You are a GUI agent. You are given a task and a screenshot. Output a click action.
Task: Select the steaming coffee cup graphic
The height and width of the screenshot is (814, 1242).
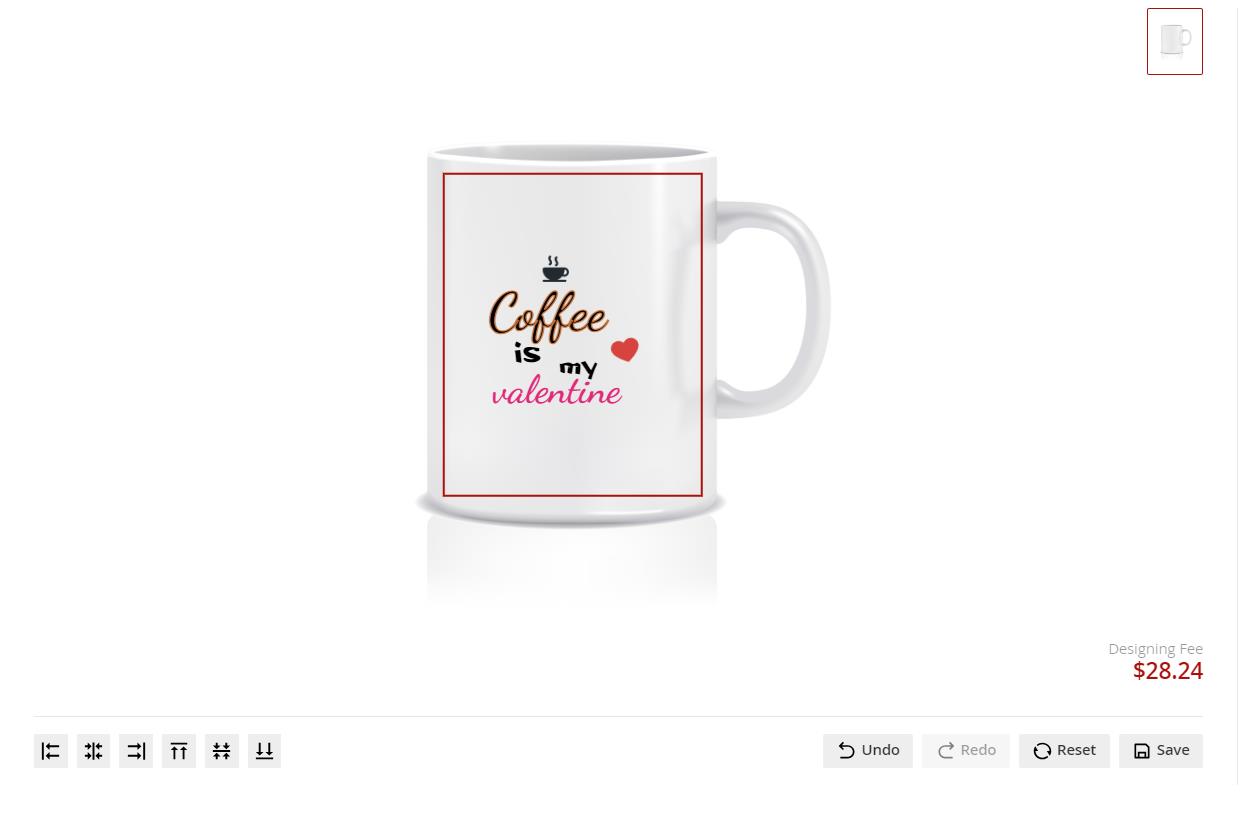pyautogui.click(x=555, y=269)
